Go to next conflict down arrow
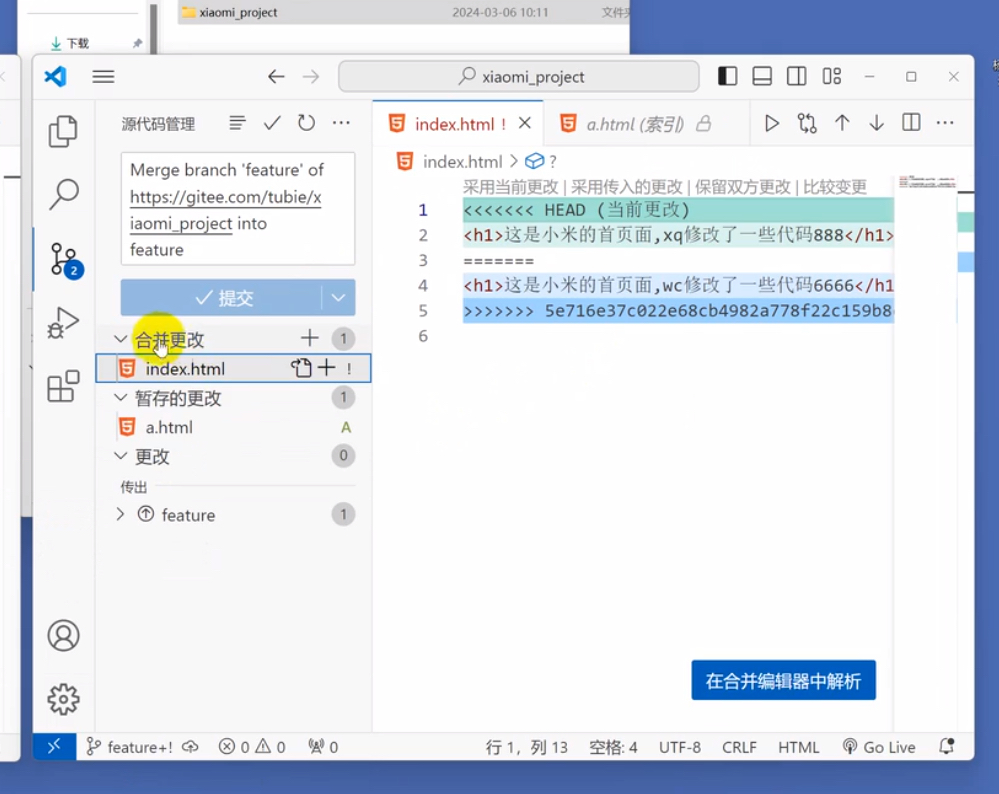Screen dimensions: 999x794 click(877, 123)
